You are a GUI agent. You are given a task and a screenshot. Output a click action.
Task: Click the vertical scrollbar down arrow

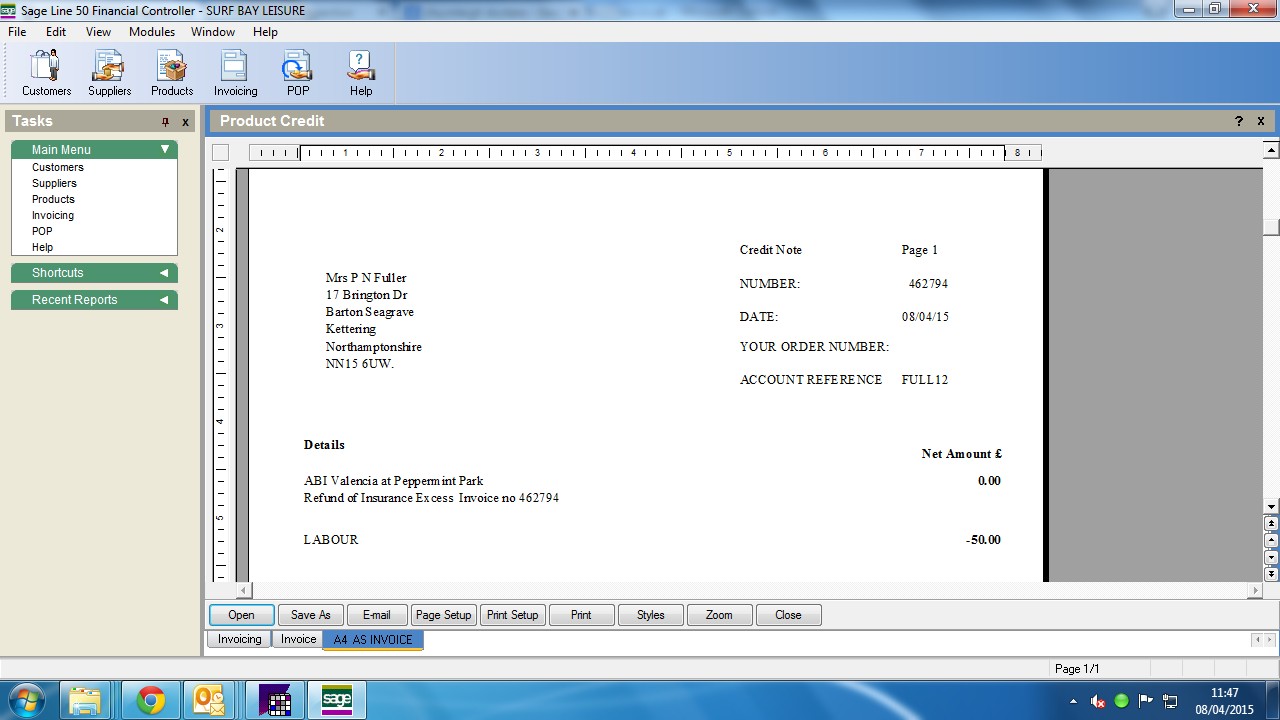[x=1271, y=507]
